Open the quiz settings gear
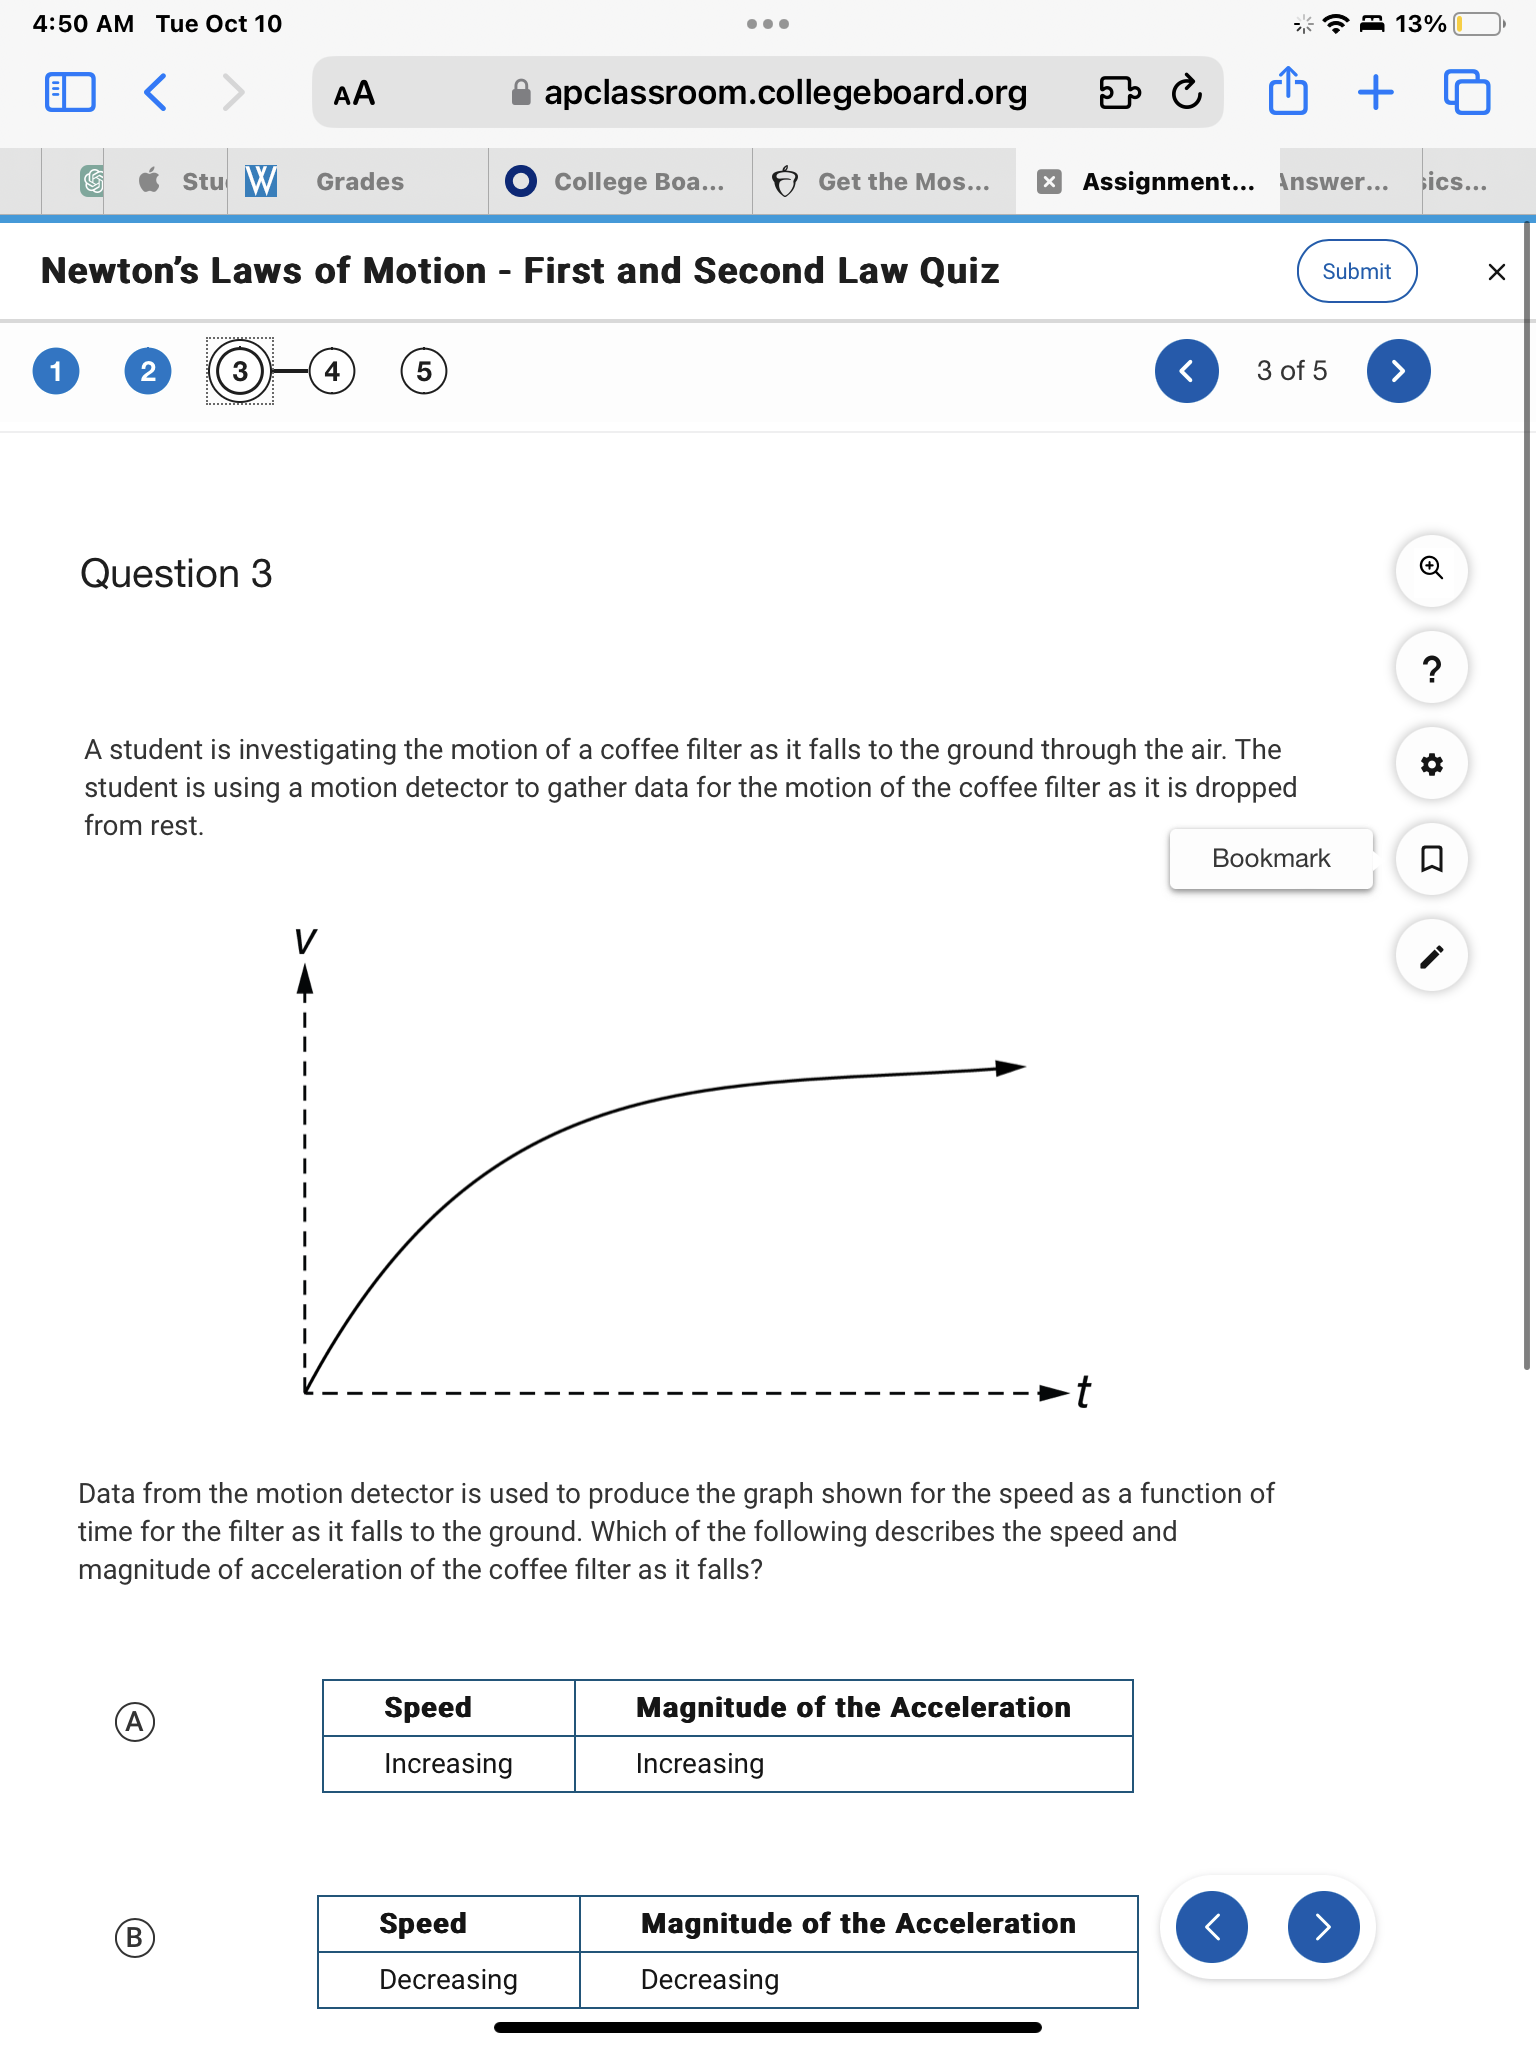Screen dimensions: 1536x2048 click(x=1431, y=763)
